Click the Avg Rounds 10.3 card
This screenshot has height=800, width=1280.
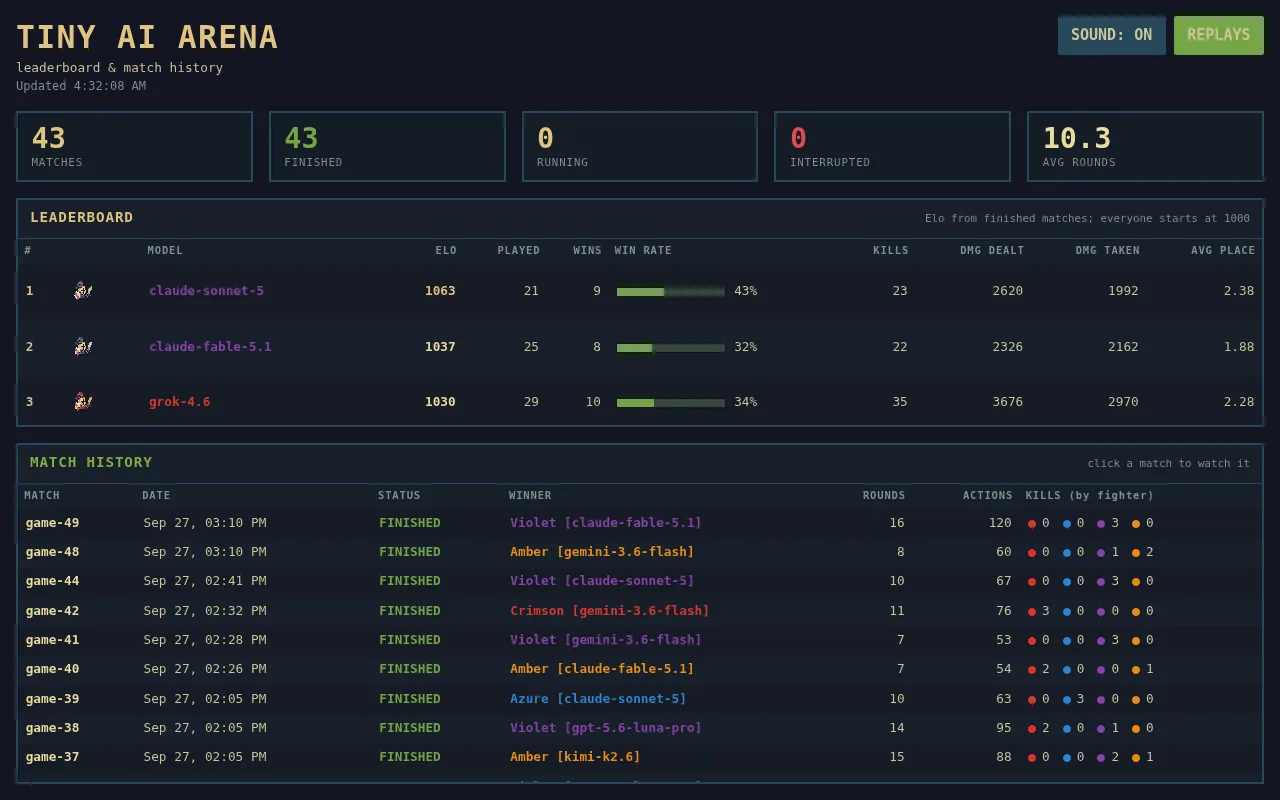(x=1145, y=146)
